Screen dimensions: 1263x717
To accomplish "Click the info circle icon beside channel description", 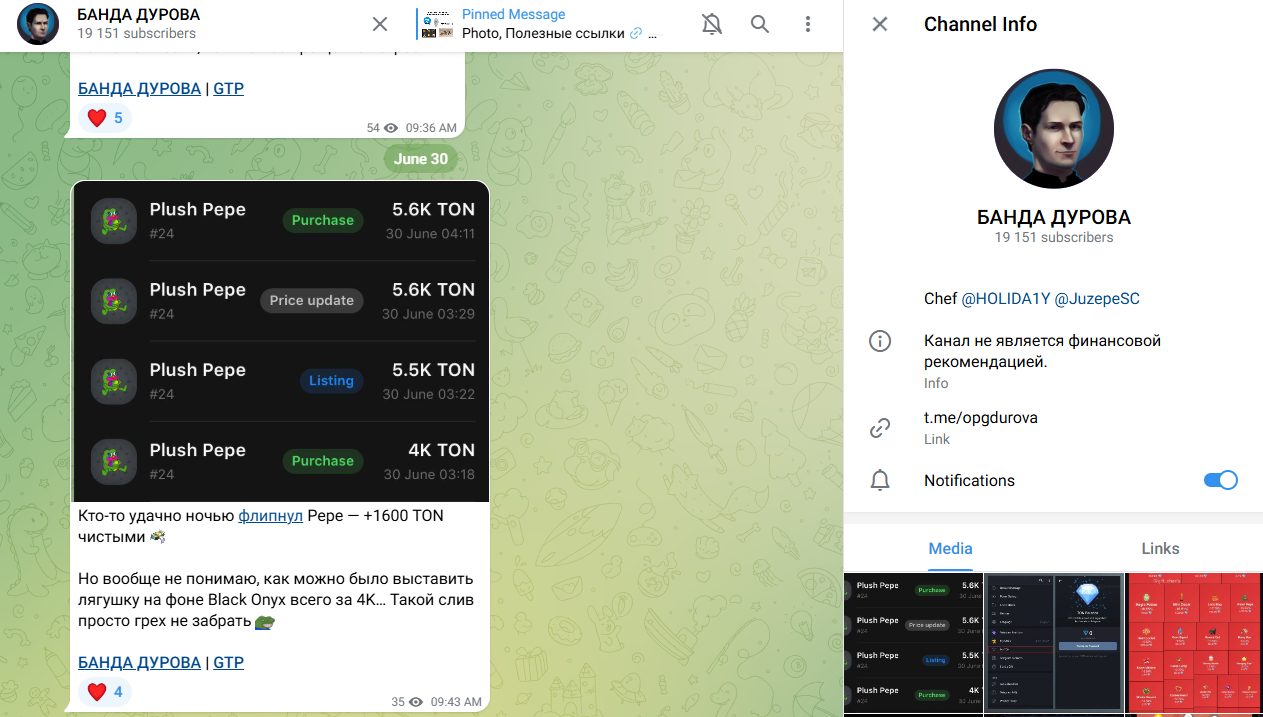I will pos(880,341).
